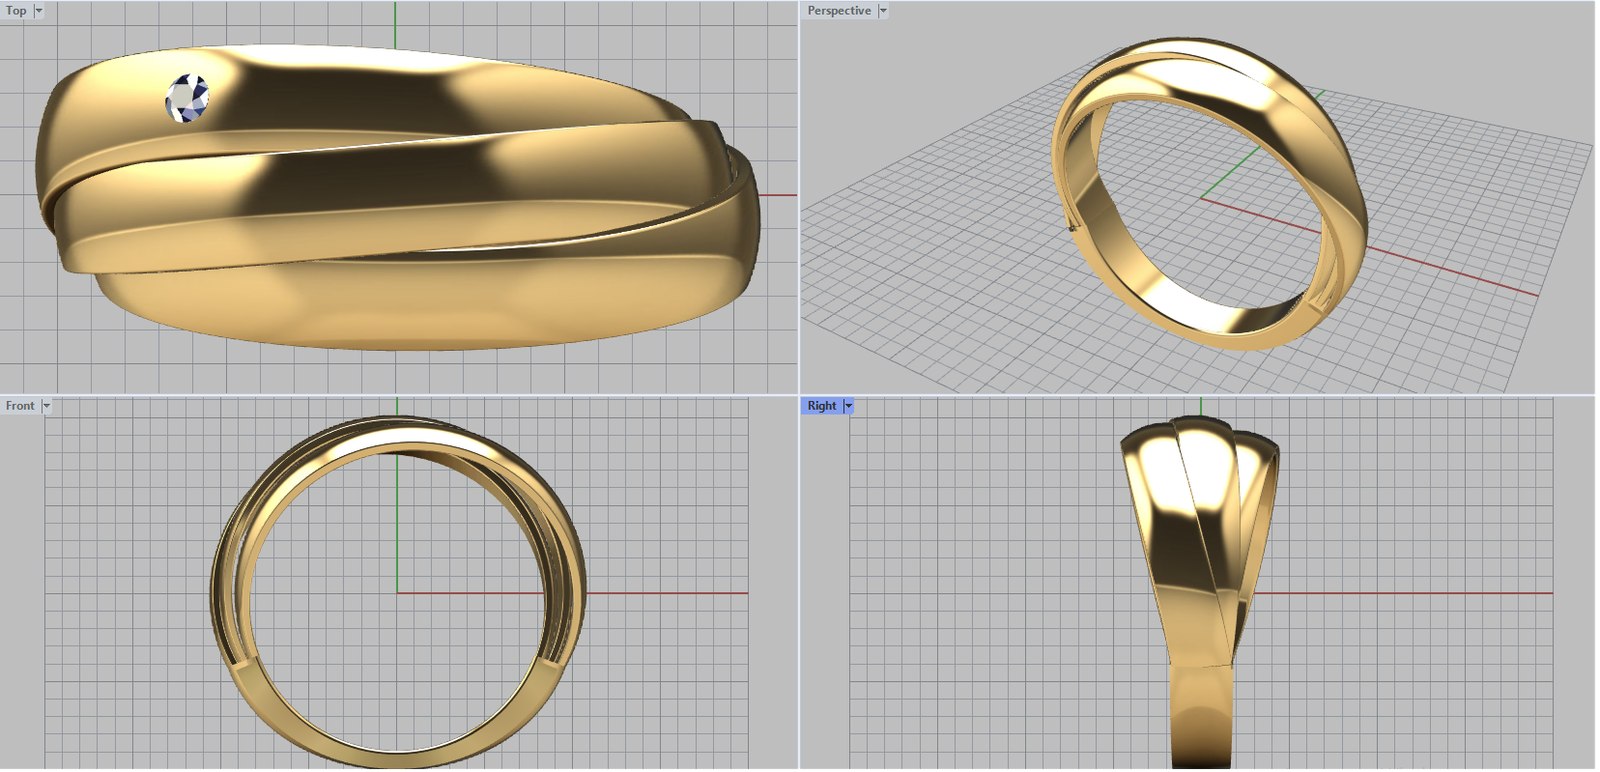Image resolution: width=1600 pixels, height=772 pixels.
Task: Click the Perspective viewport title label
Action: click(838, 11)
